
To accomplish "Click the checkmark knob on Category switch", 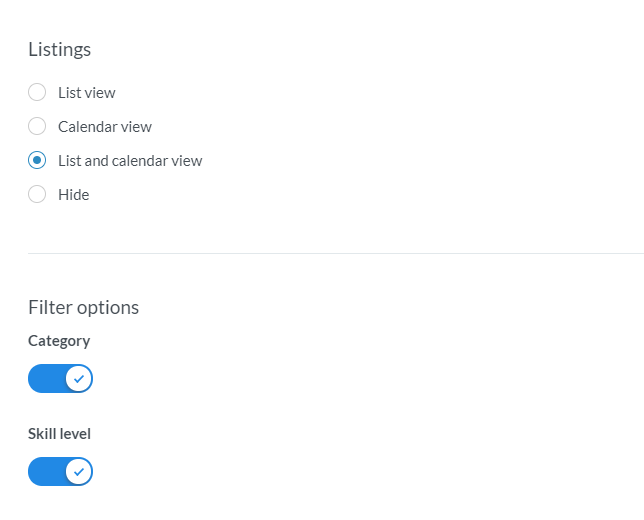I will click(78, 379).
